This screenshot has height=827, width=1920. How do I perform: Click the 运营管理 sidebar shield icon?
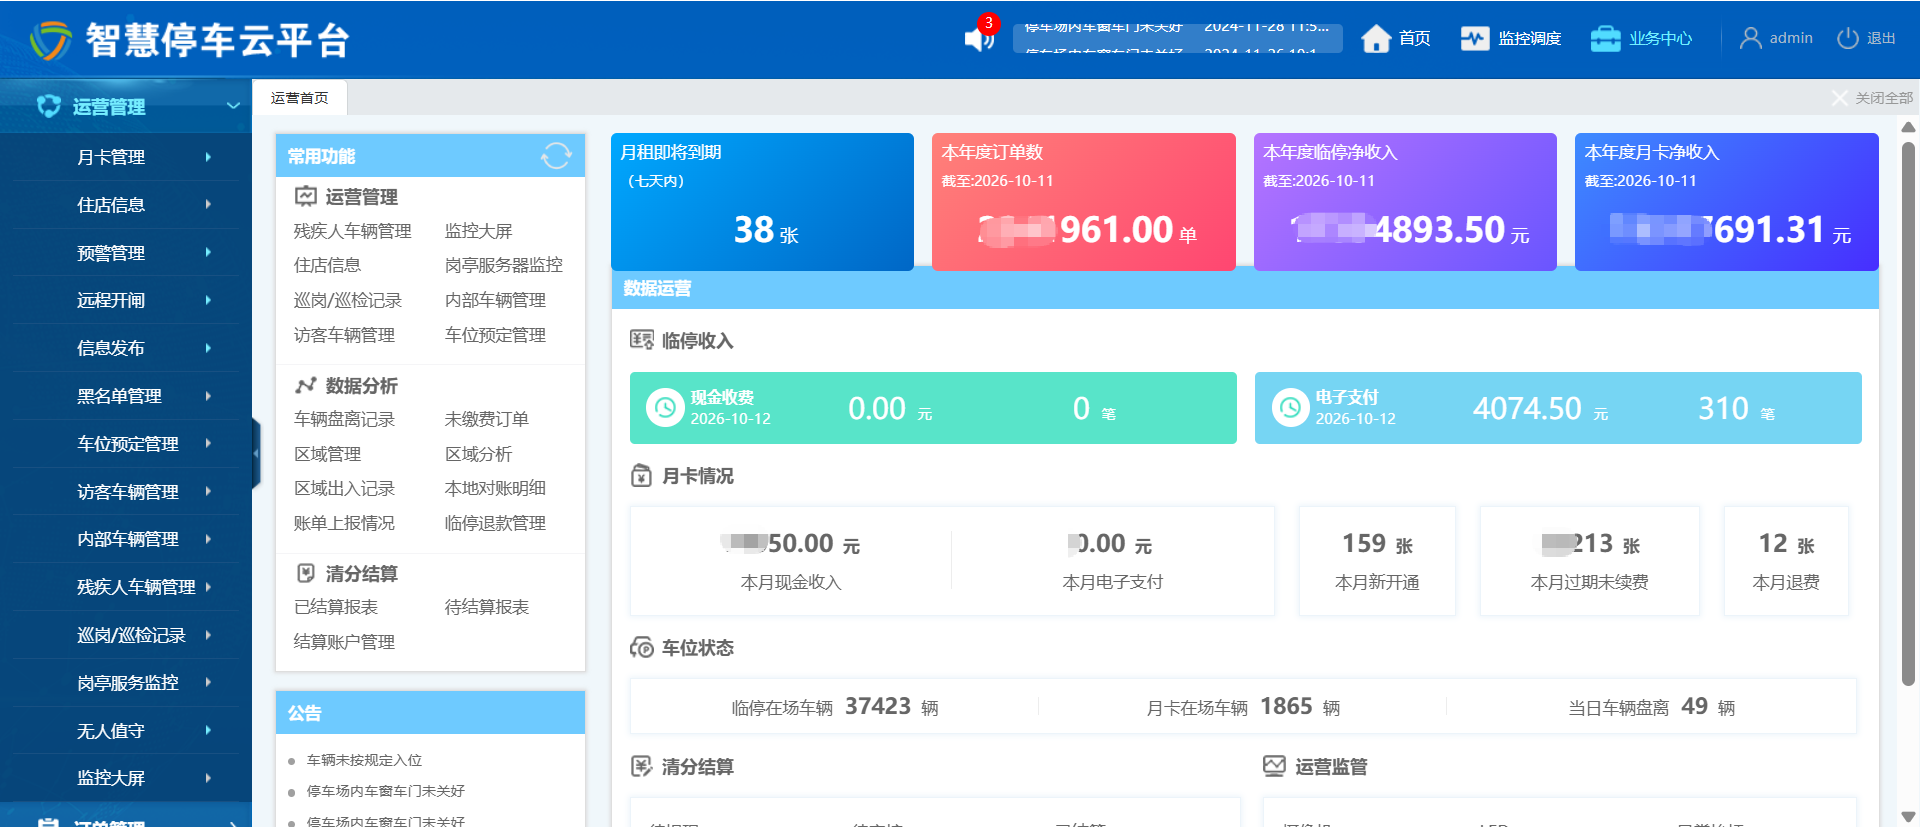coord(48,106)
